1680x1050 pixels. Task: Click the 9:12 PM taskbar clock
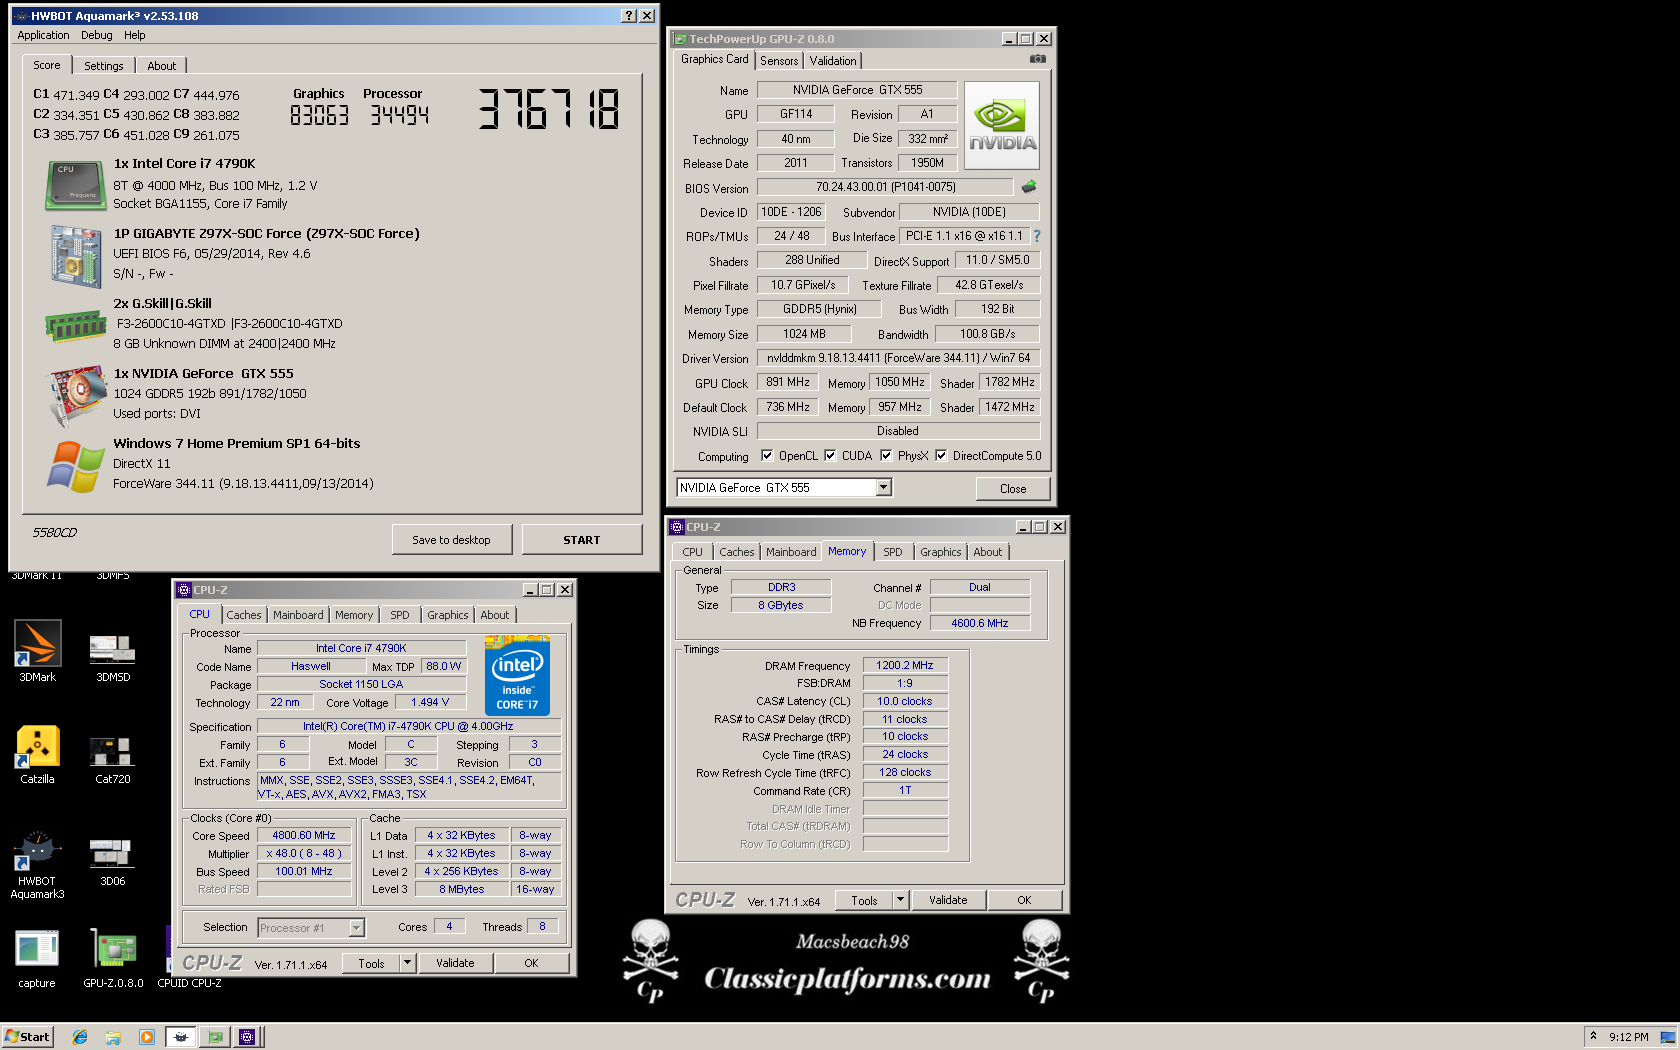click(x=1628, y=1037)
